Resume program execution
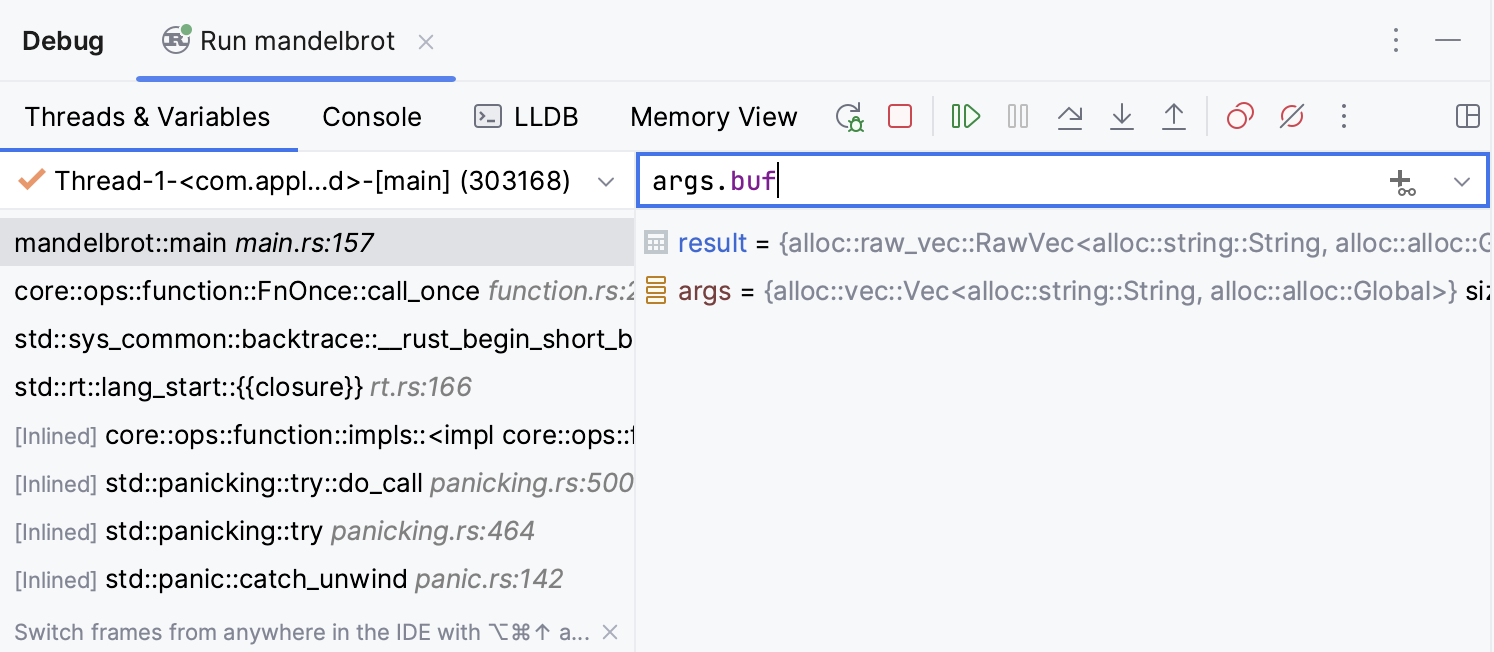The image size is (1494, 652). (965, 117)
